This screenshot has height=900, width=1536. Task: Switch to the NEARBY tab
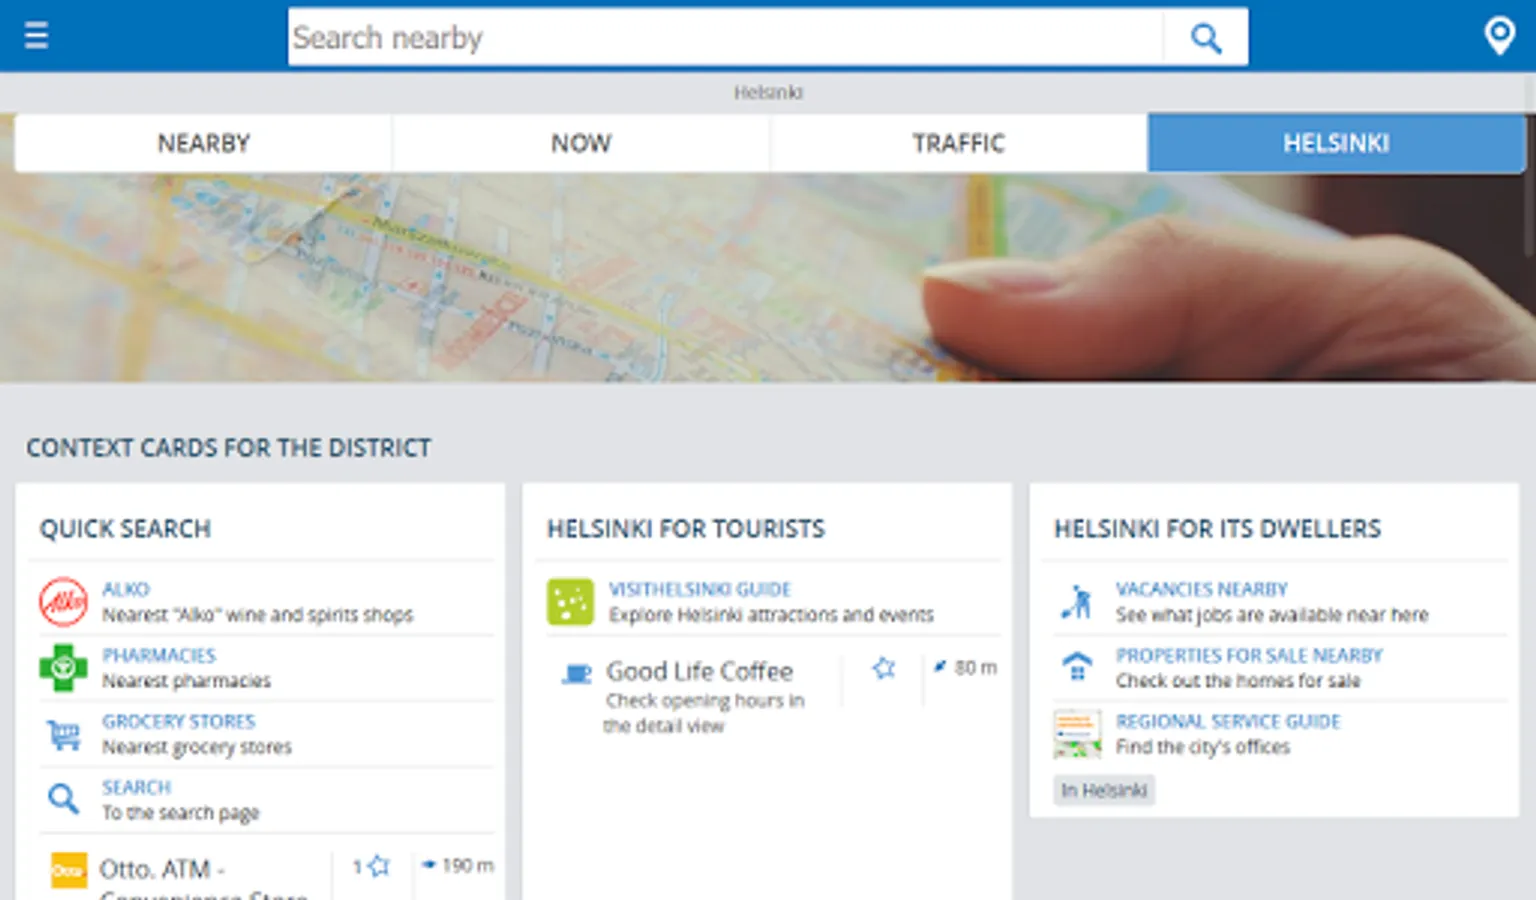tap(204, 143)
